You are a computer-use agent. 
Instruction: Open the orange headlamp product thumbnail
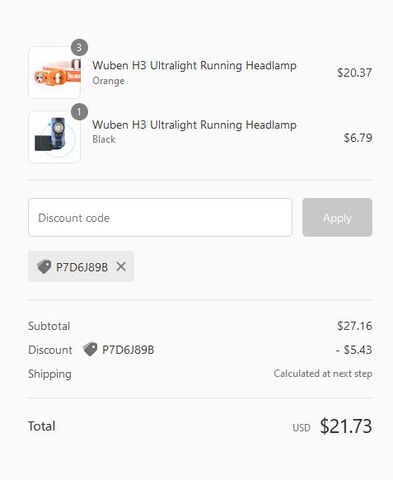tap(55, 72)
